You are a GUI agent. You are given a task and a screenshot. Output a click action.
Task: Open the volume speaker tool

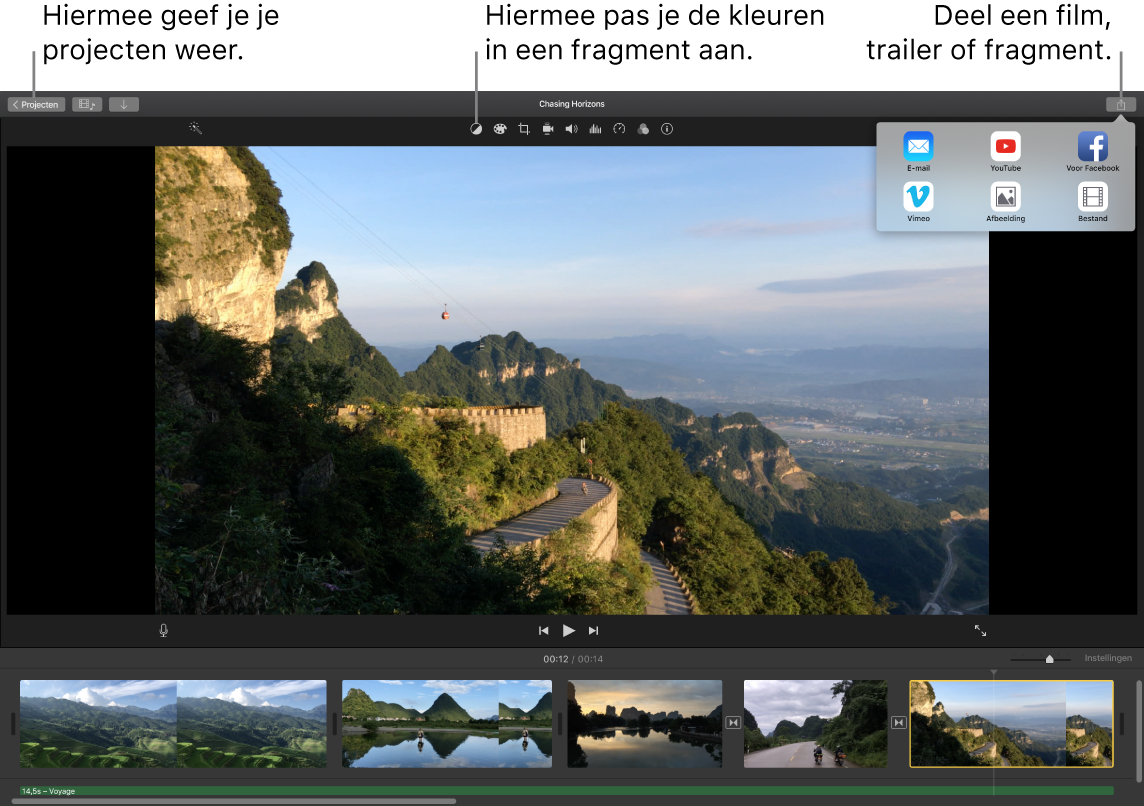click(571, 129)
